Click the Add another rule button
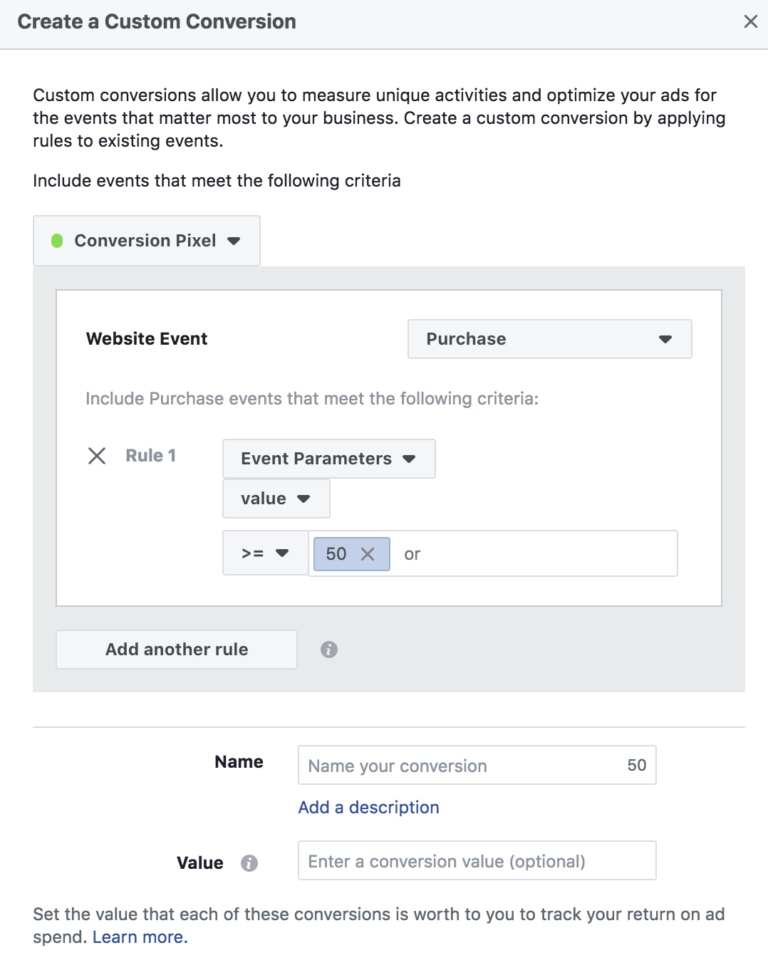The image size is (768, 980). (177, 649)
